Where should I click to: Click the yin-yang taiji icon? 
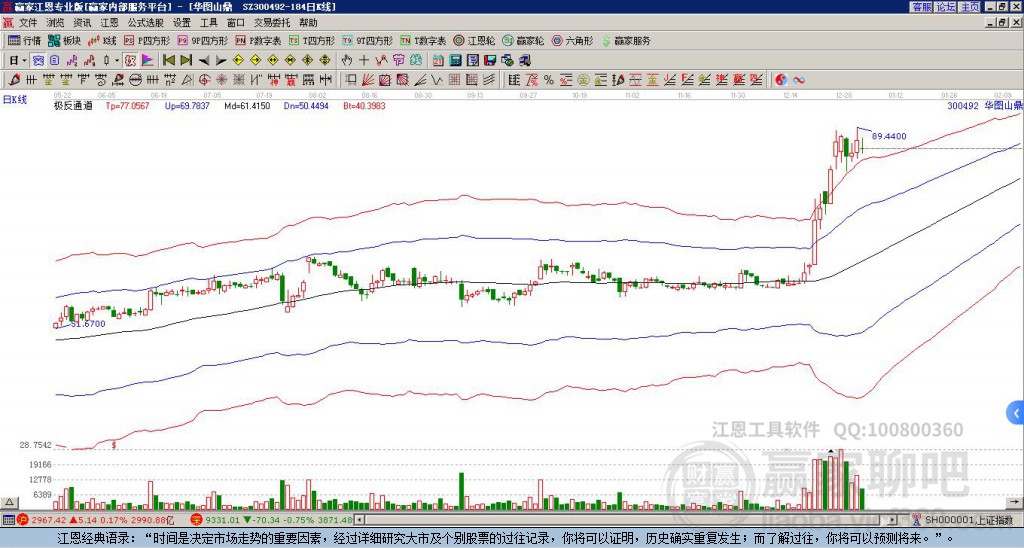(781, 80)
